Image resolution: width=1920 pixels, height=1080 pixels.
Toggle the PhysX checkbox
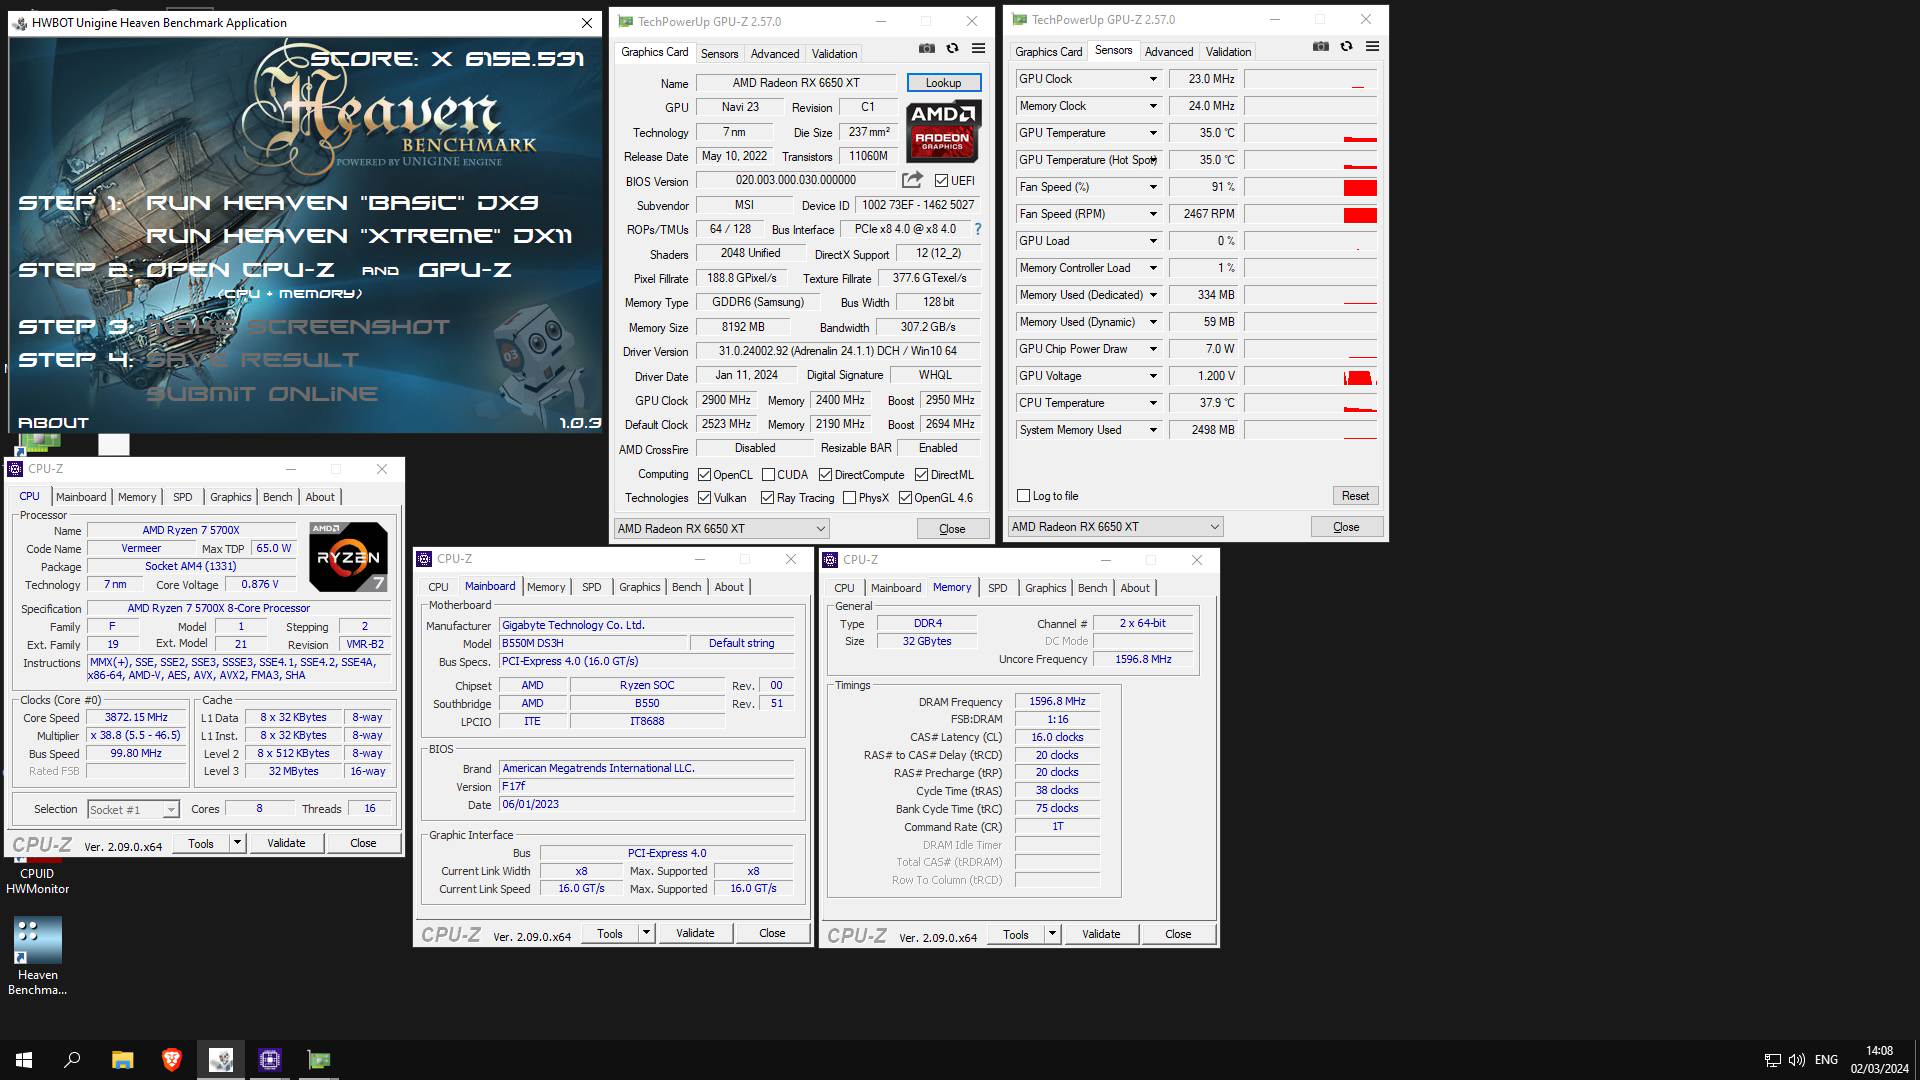click(x=849, y=498)
